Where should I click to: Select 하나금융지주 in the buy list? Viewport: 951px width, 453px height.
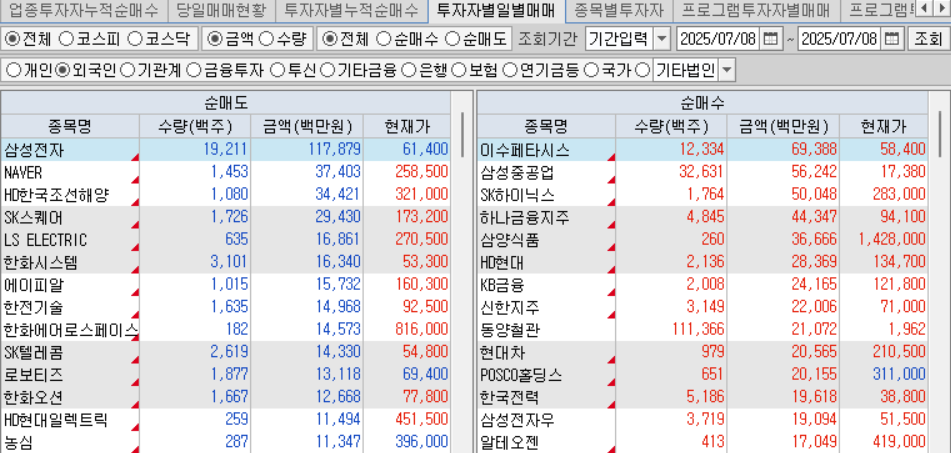coord(702,217)
